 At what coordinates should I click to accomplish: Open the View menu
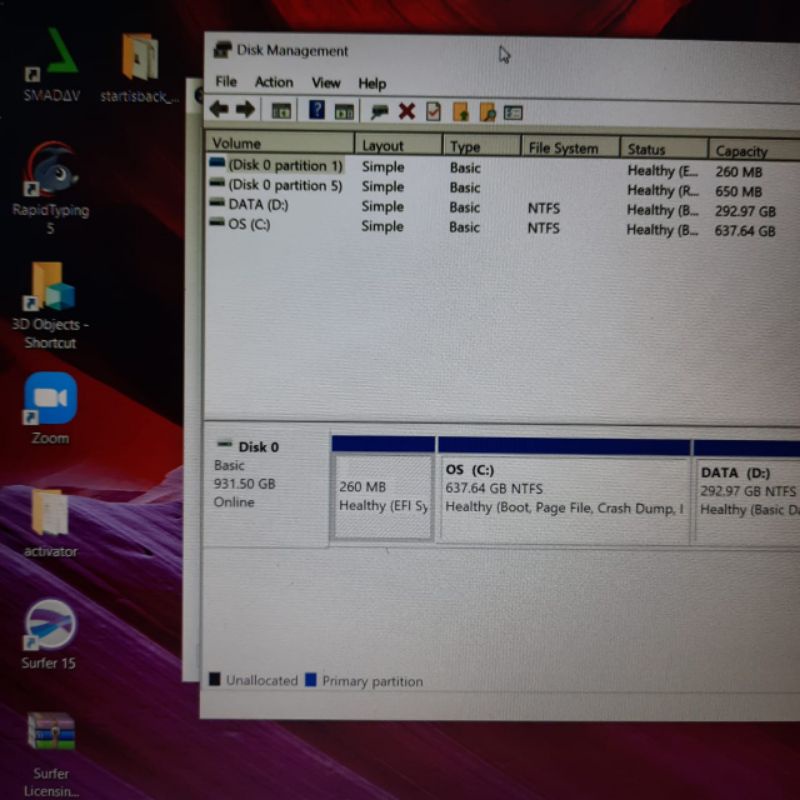click(x=325, y=83)
